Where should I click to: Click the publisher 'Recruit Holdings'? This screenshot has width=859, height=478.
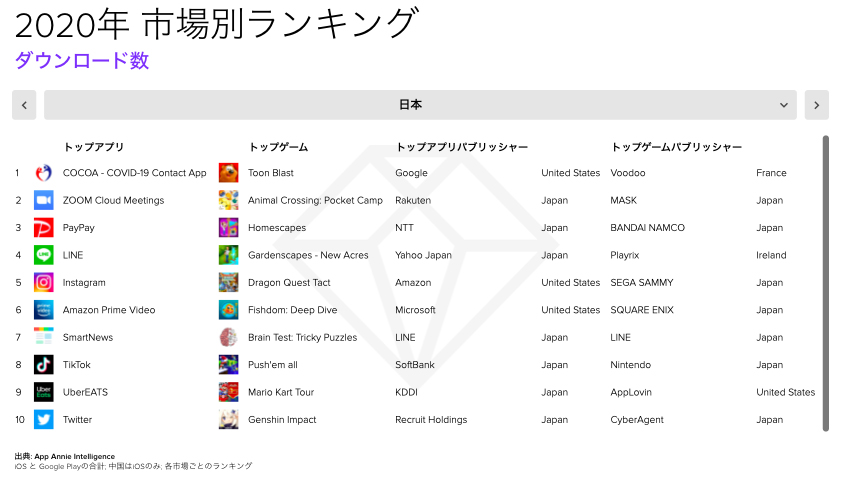431,419
